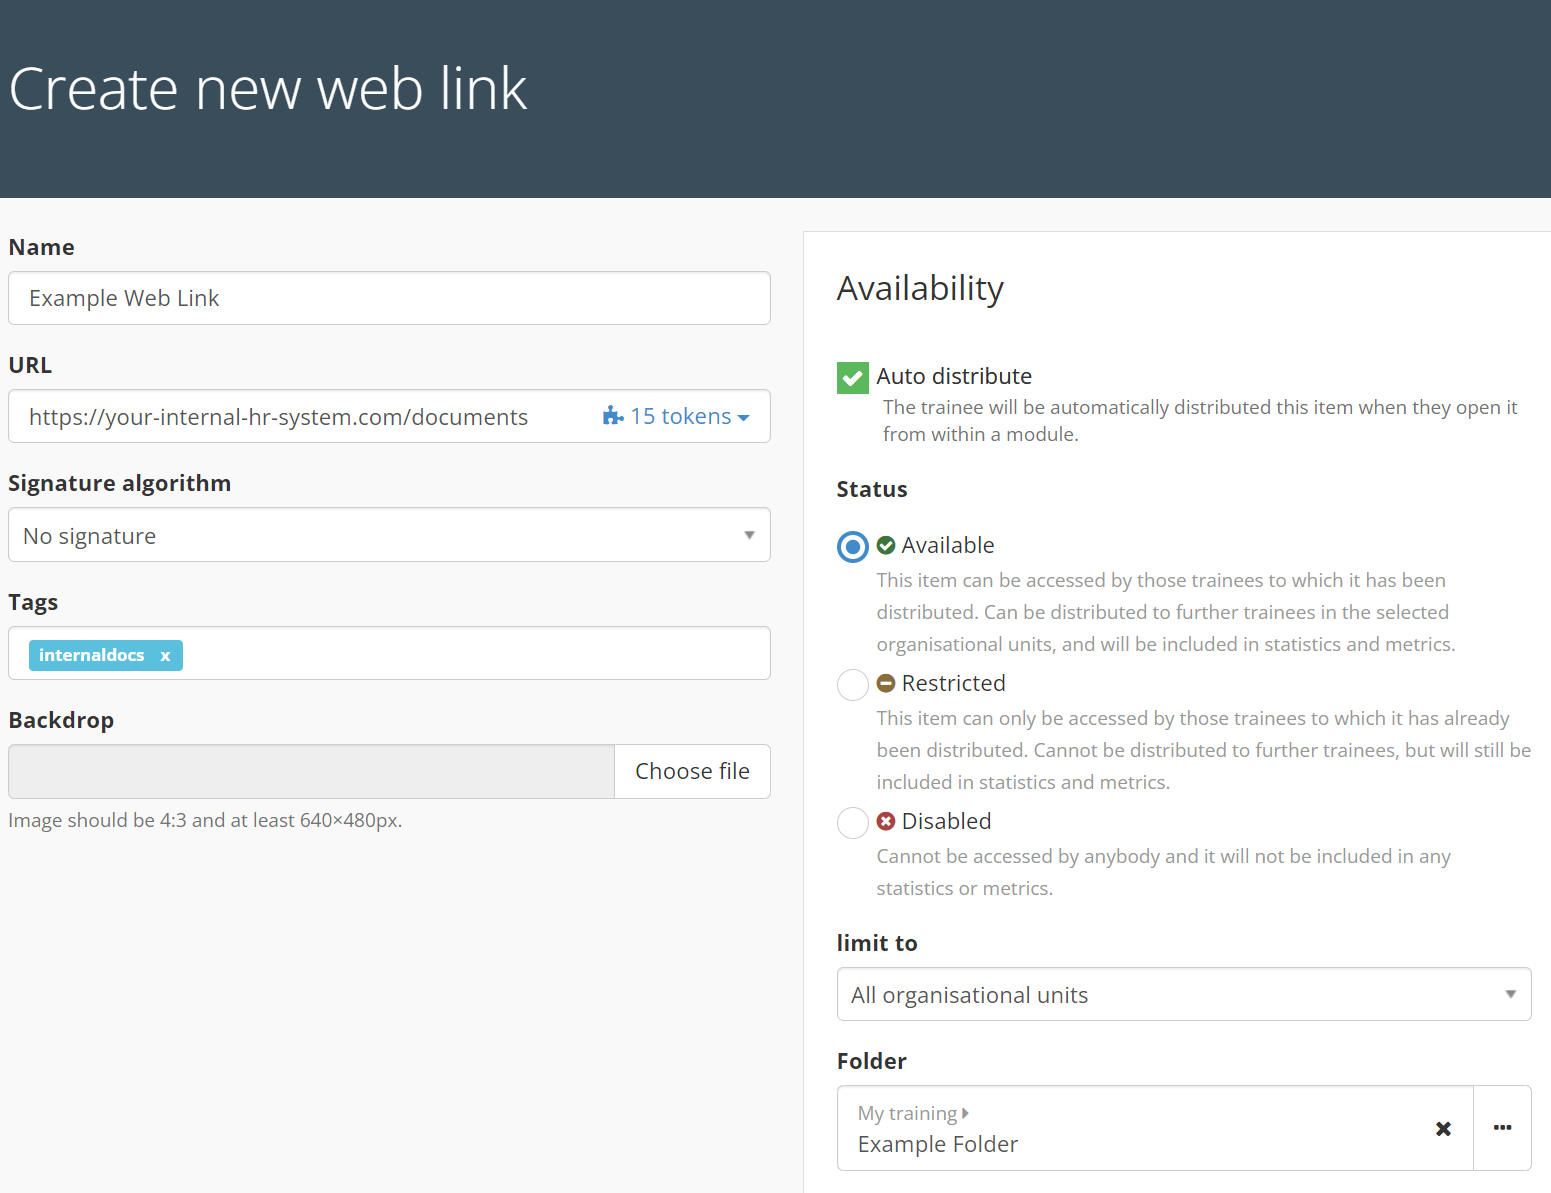The image size is (1551, 1193).
Task: Click the empty area of Tags field
Action: pyautogui.click(x=470, y=654)
